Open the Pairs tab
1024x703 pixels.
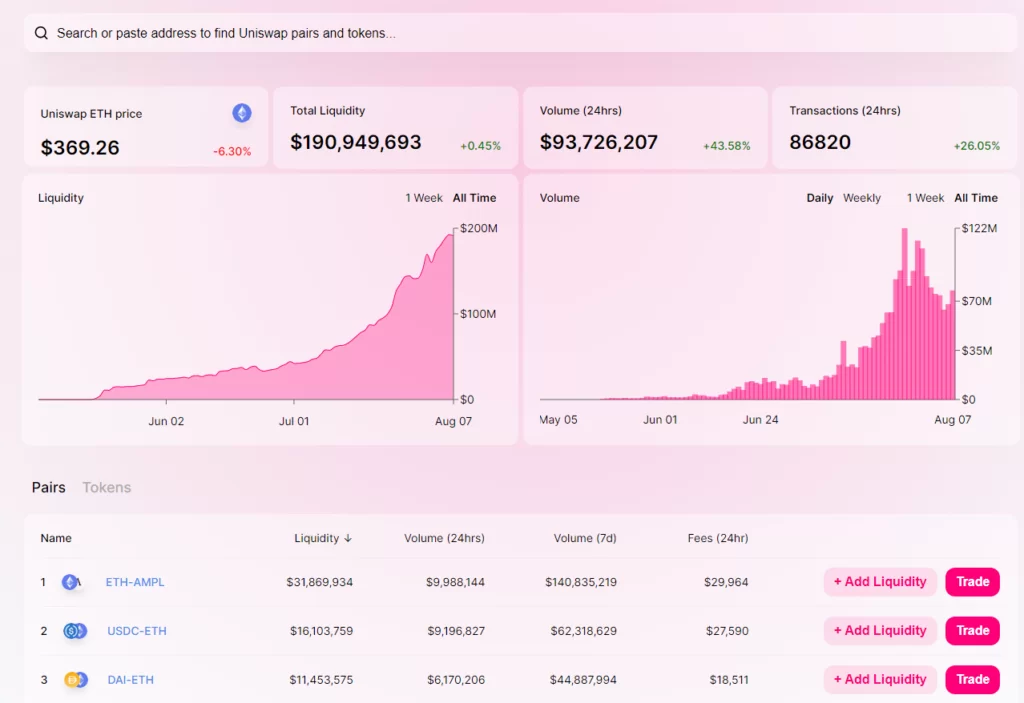pos(48,487)
